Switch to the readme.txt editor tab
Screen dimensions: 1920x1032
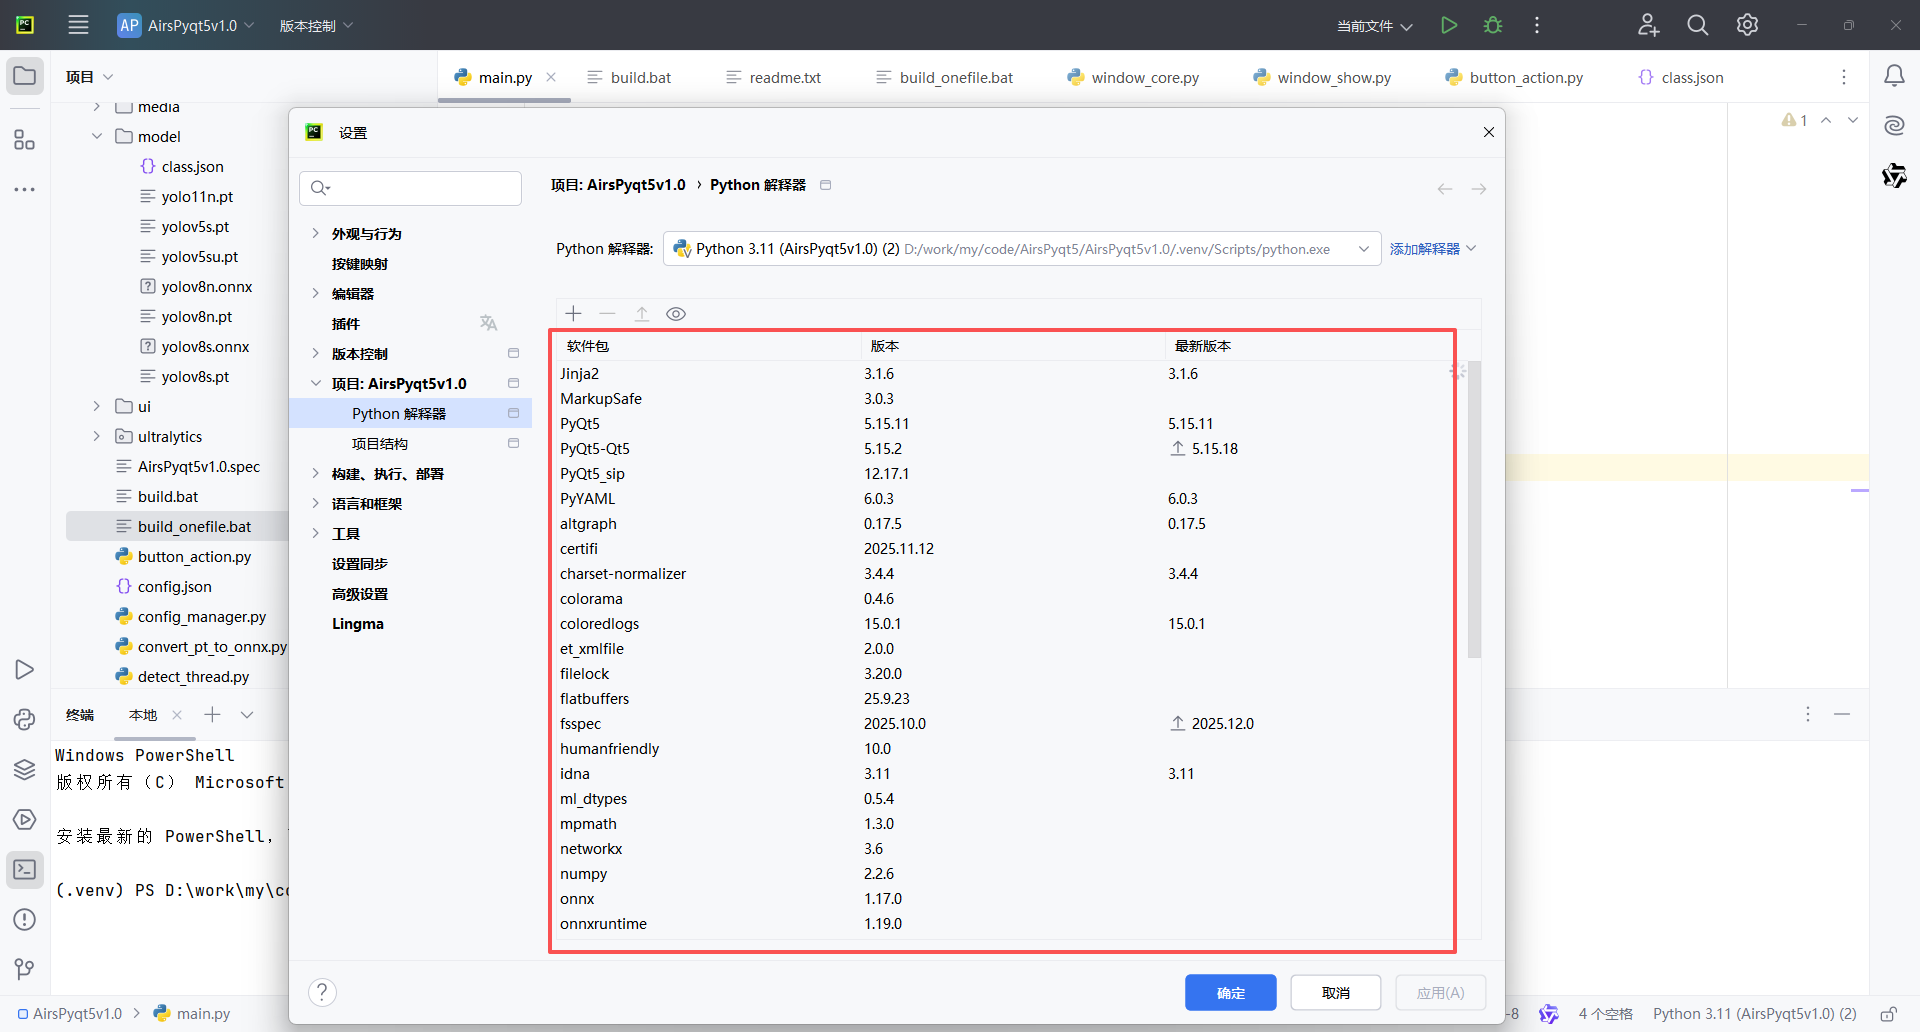[x=774, y=77]
